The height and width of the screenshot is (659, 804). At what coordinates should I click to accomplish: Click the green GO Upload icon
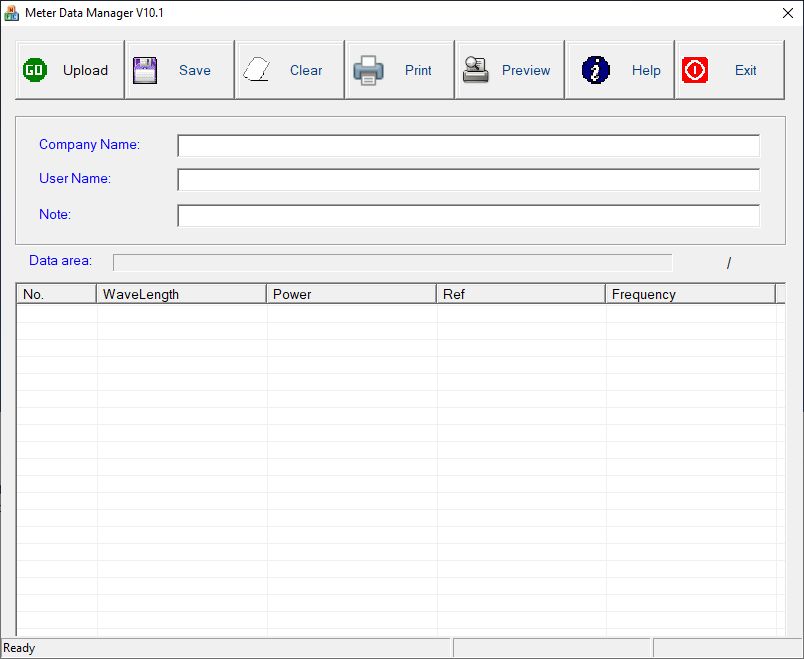pos(35,70)
